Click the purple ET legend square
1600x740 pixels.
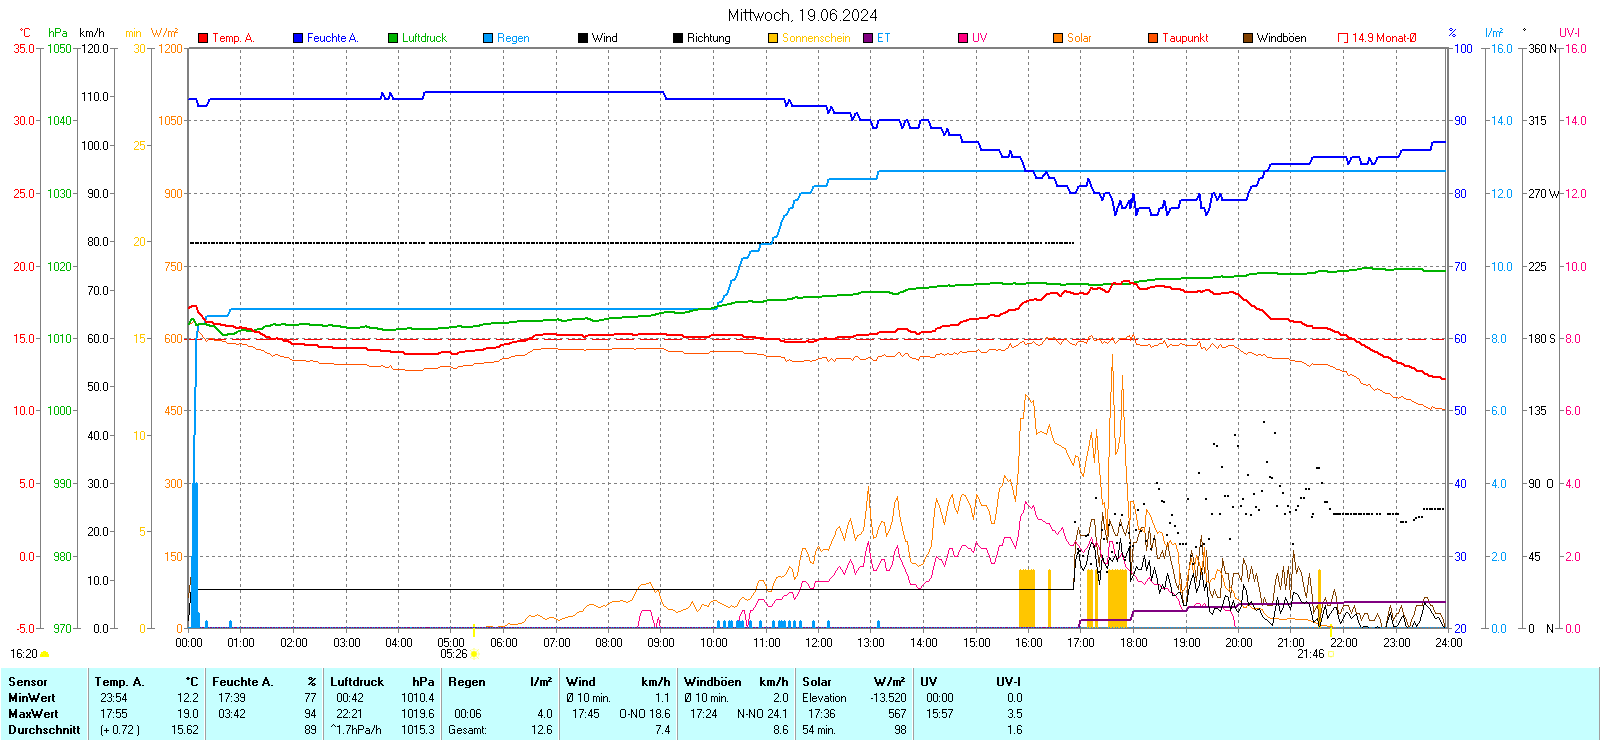[x=868, y=38]
